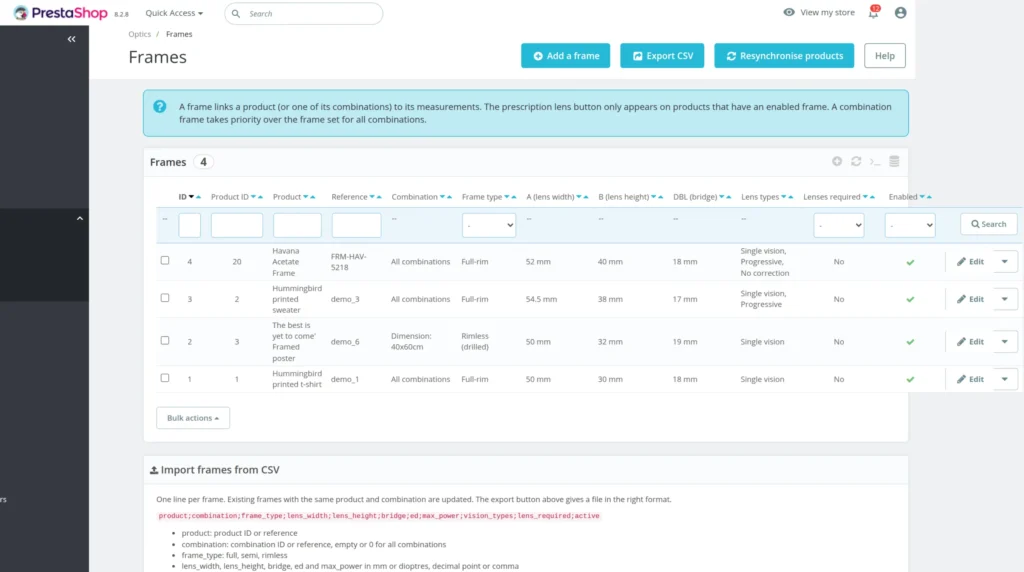Toggle Enabled checkmark for the Framed poster row
1024x572 pixels.
[910, 342]
